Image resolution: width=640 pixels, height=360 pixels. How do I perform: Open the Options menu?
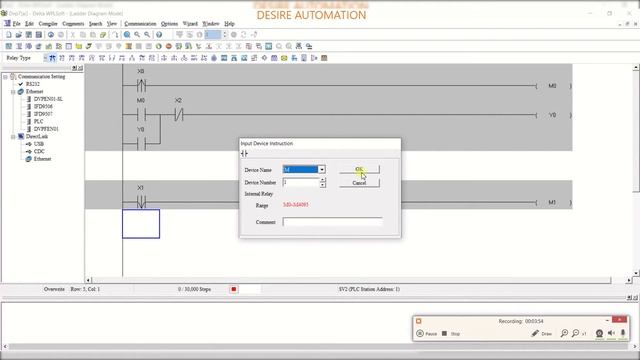point(169,24)
